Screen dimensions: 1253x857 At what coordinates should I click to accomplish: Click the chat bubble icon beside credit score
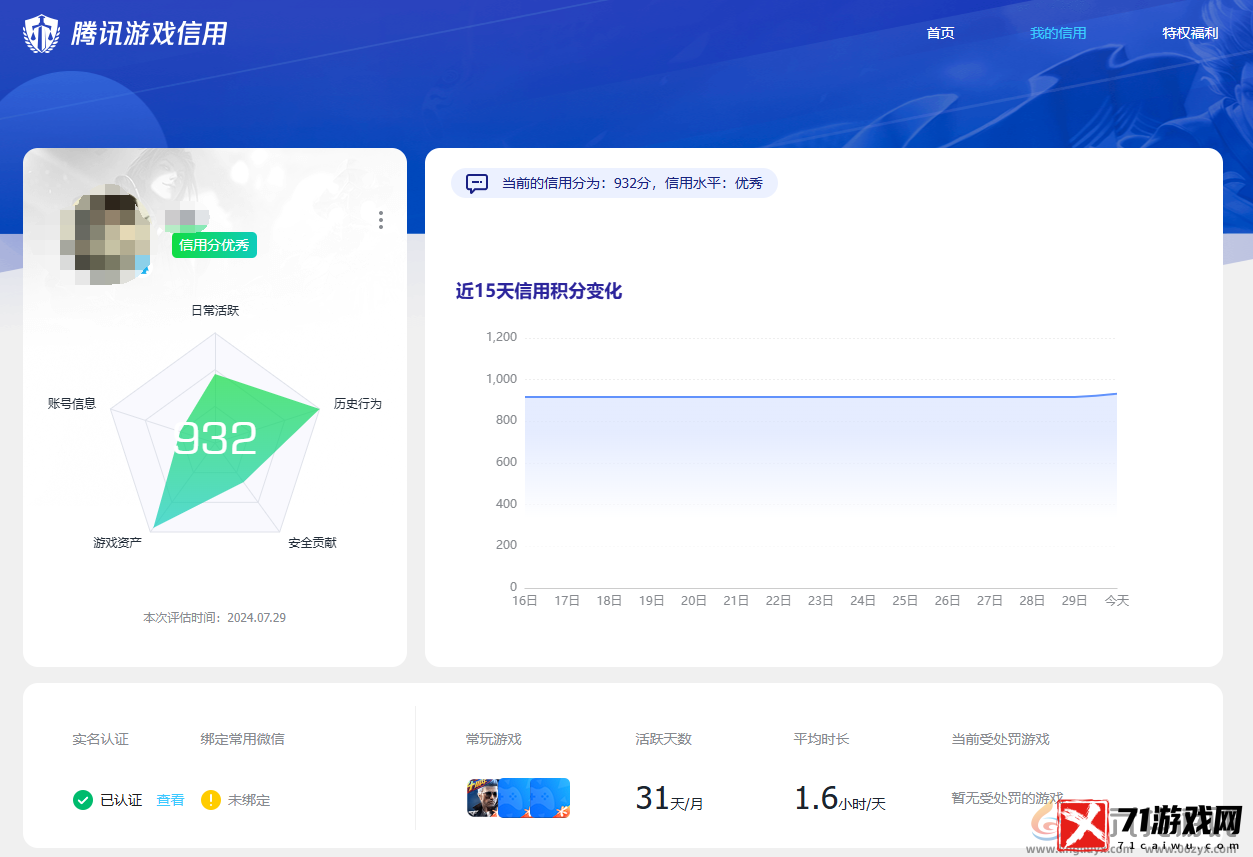coord(477,183)
